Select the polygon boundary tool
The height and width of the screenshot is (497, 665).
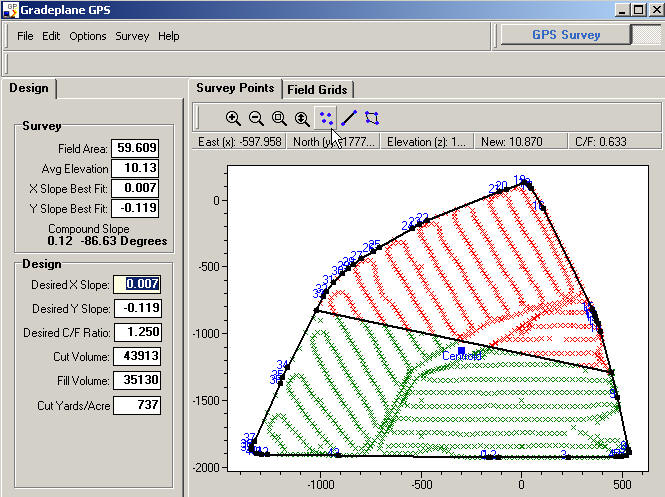click(x=372, y=117)
